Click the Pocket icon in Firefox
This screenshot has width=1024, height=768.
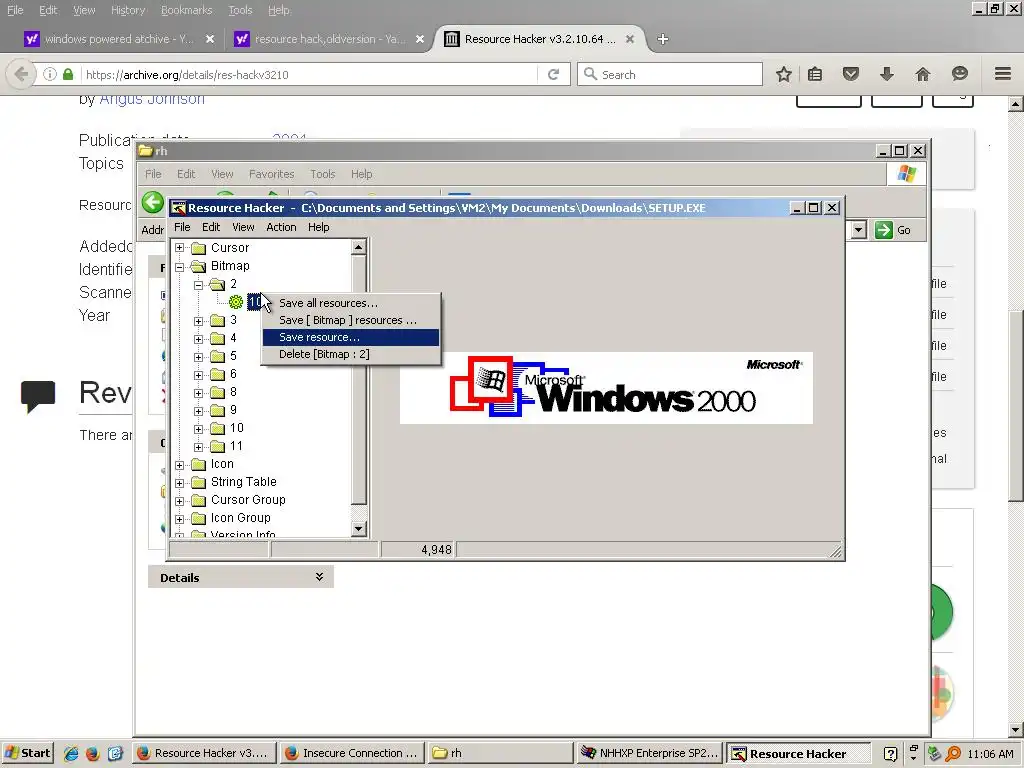click(850, 74)
